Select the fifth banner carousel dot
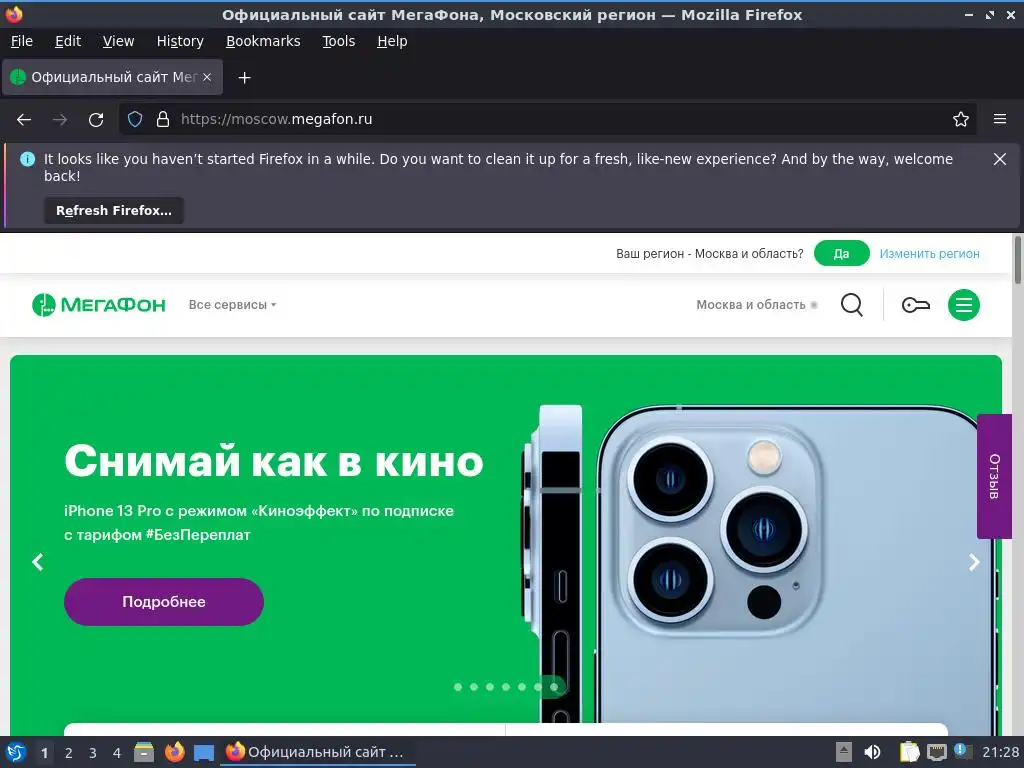1024x768 pixels. 522,687
